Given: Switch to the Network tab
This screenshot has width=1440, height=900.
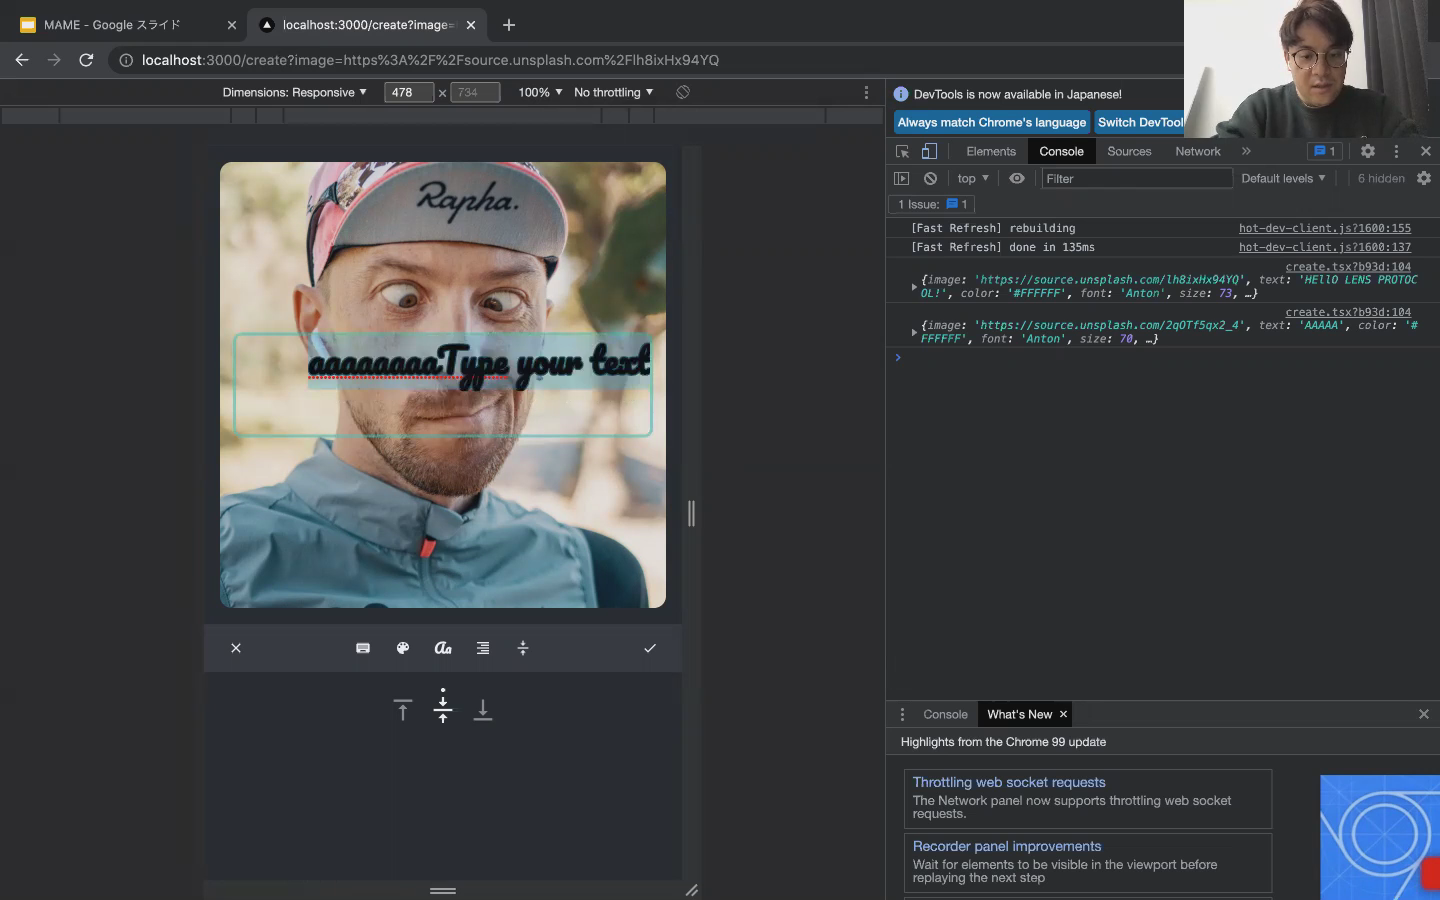Looking at the screenshot, I should (1198, 151).
